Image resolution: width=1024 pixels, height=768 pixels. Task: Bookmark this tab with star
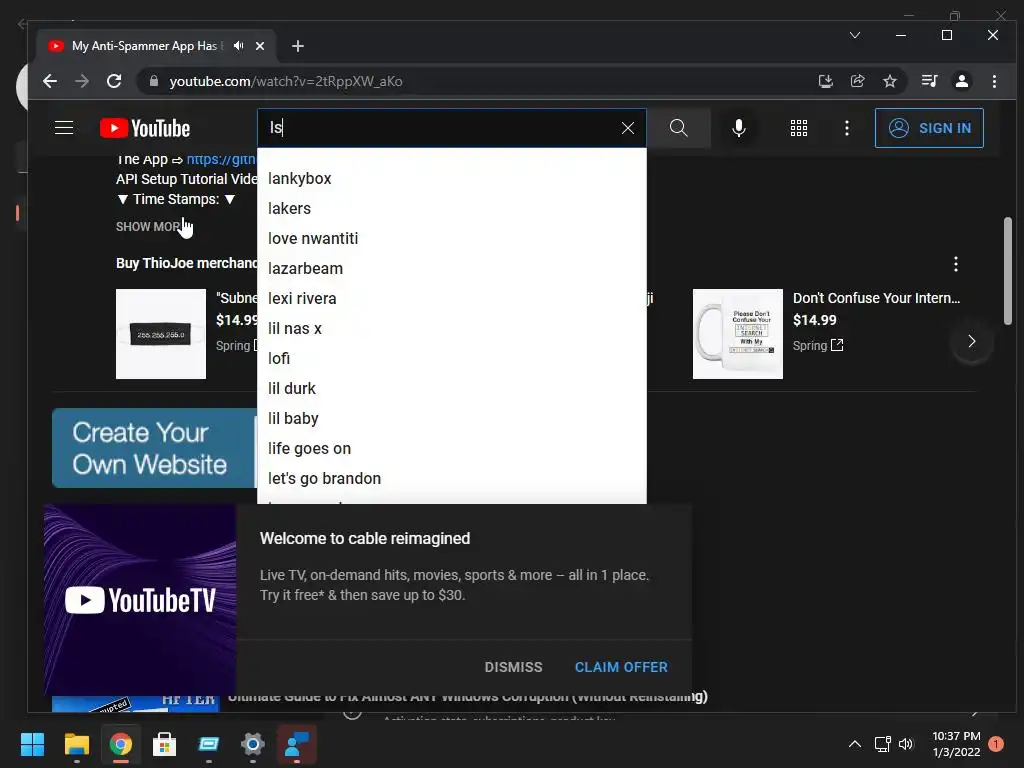pyautogui.click(x=889, y=81)
